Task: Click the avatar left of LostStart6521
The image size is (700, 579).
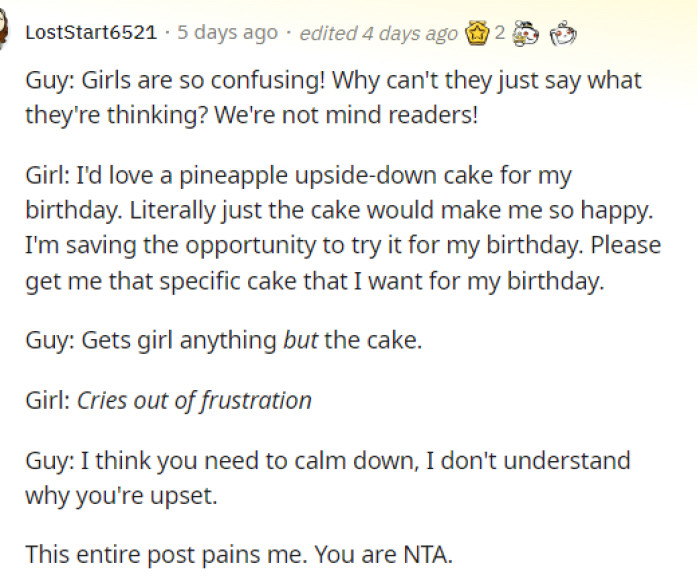Action: tap(5, 32)
